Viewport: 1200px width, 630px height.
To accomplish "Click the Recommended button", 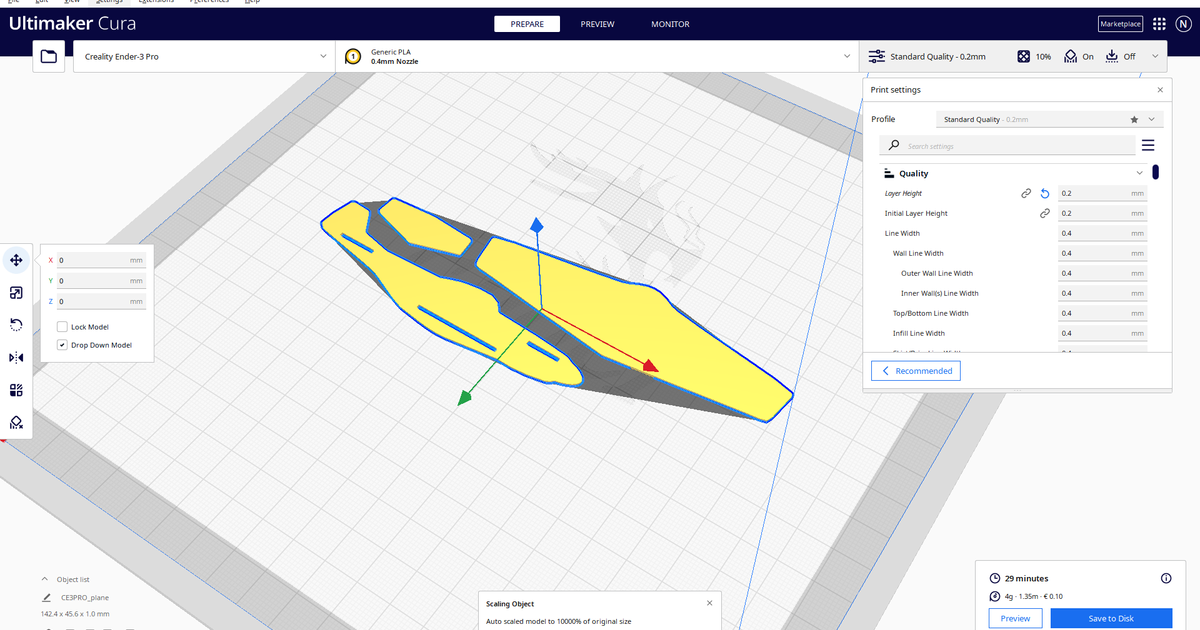I will (x=915, y=371).
